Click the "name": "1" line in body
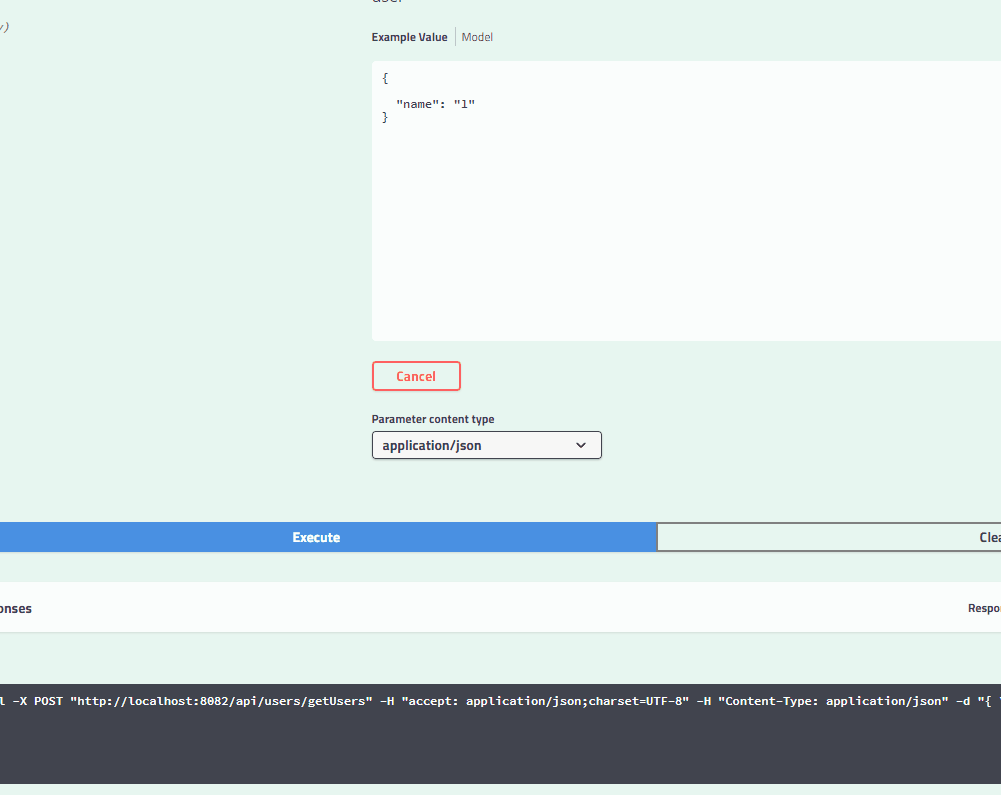Image resolution: width=1001 pixels, height=795 pixels. tap(435, 104)
